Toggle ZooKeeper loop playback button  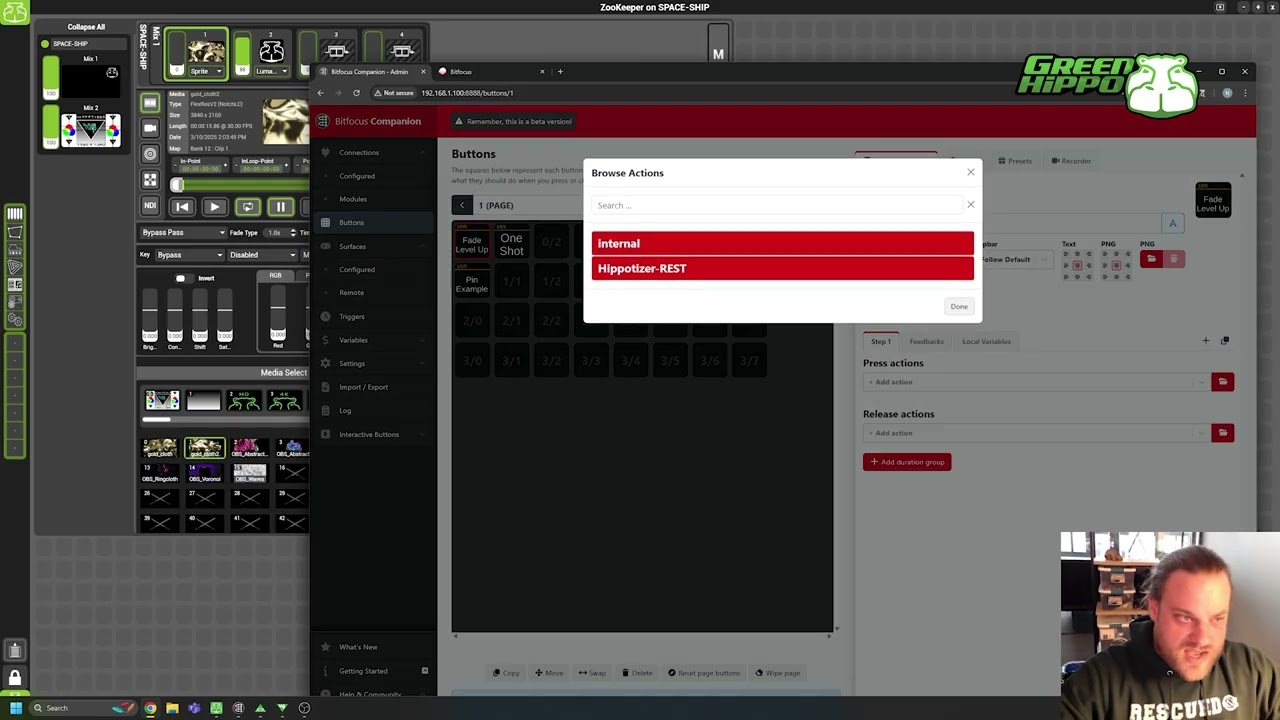pos(247,207)
